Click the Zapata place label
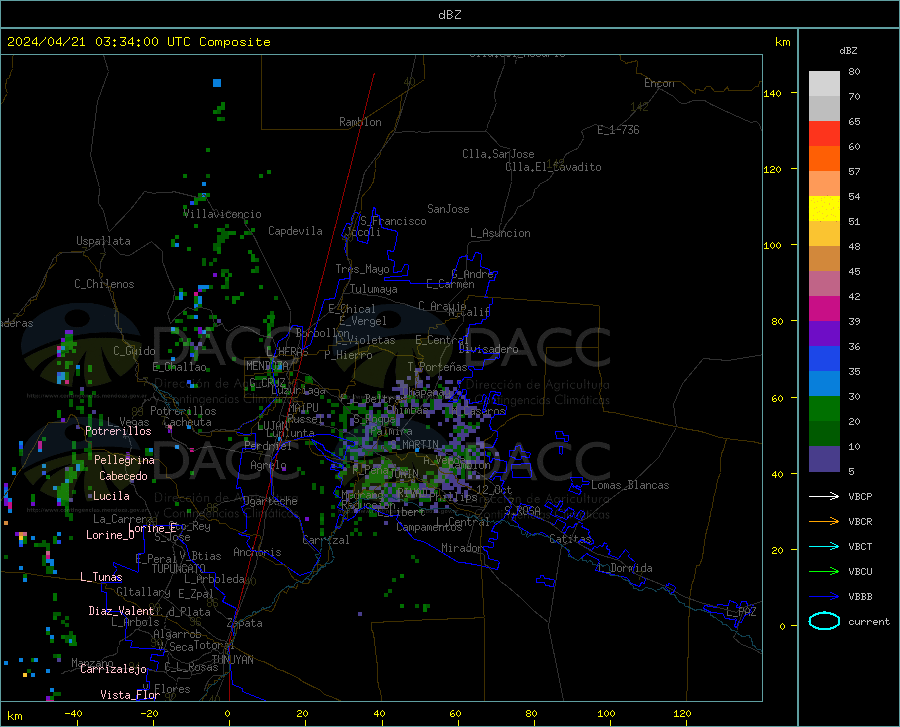 click(x=245, y=623)
